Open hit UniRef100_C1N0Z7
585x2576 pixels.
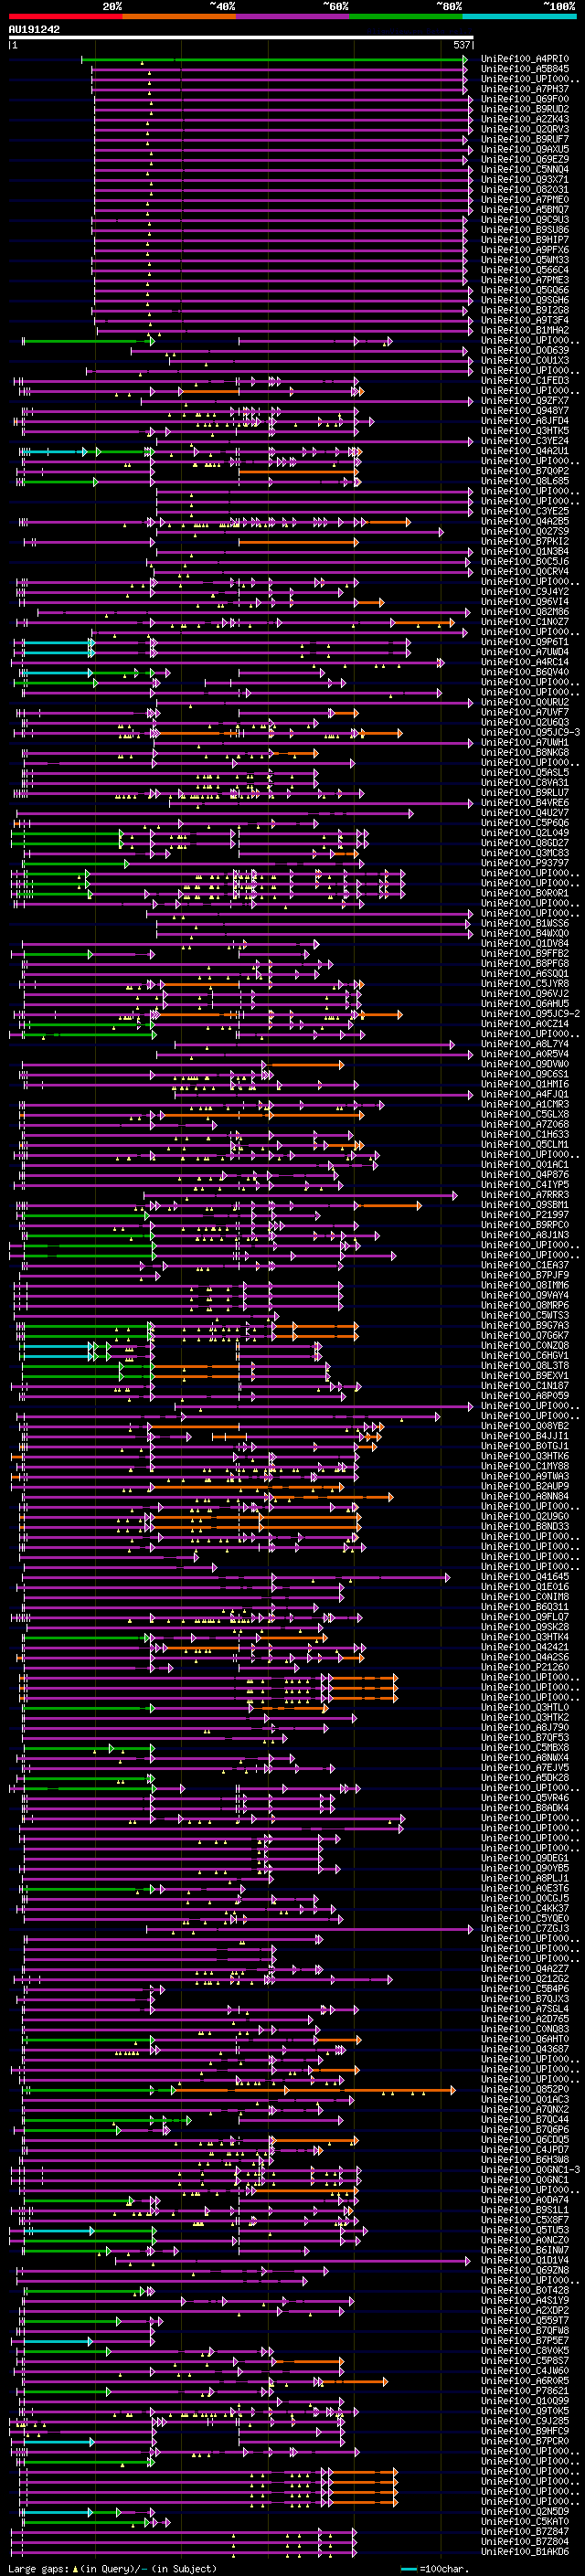click(525, 622)
